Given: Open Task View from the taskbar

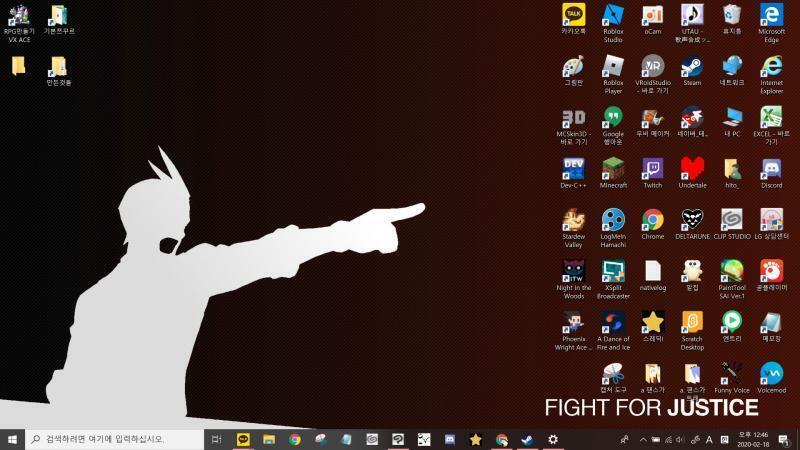Looking at the screenshot, I should click(x=216, y=439).
